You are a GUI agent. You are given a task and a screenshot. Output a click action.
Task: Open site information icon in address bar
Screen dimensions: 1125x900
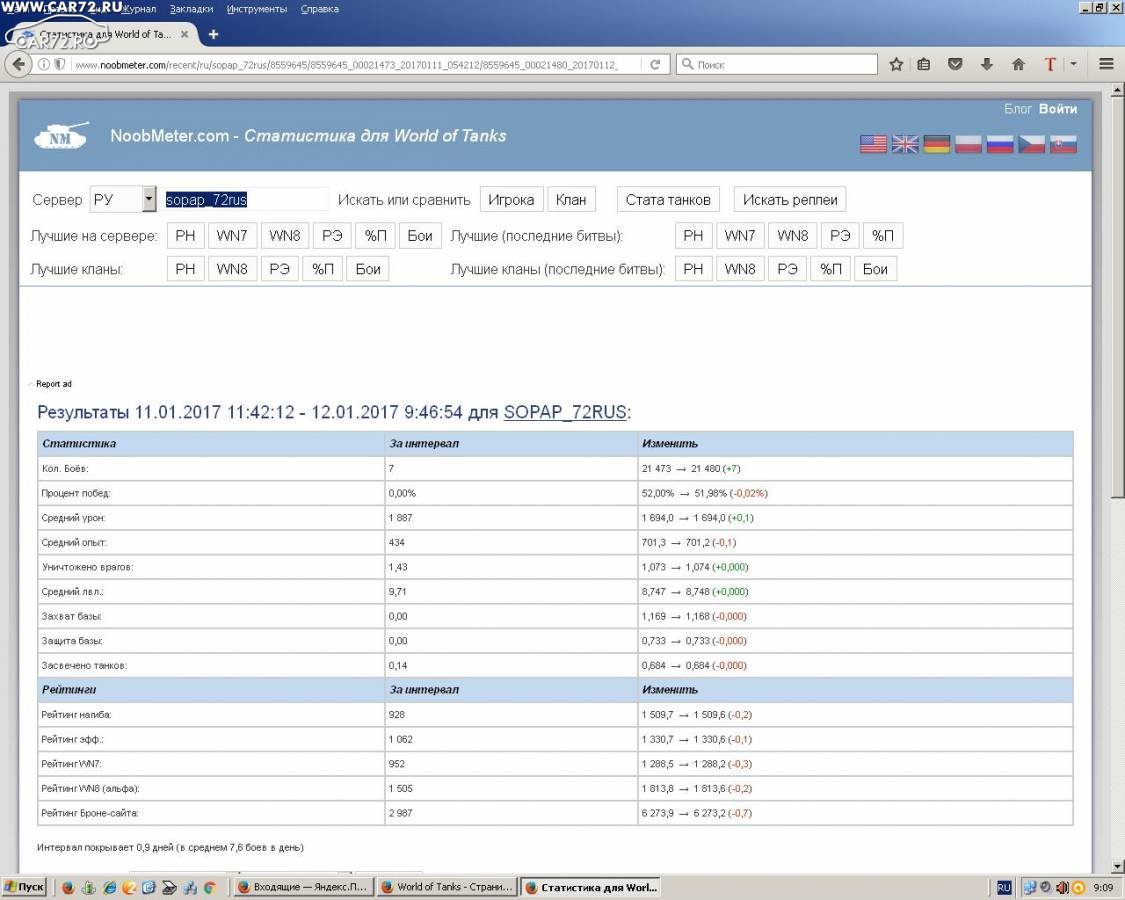(44, 65)
